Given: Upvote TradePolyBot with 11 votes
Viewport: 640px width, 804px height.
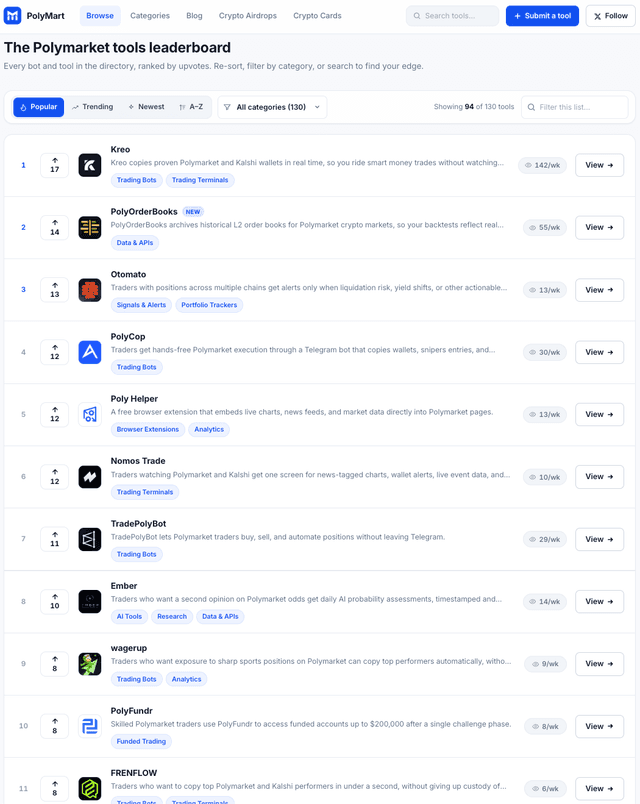Looking at the screenshot, I should point(54,539).
